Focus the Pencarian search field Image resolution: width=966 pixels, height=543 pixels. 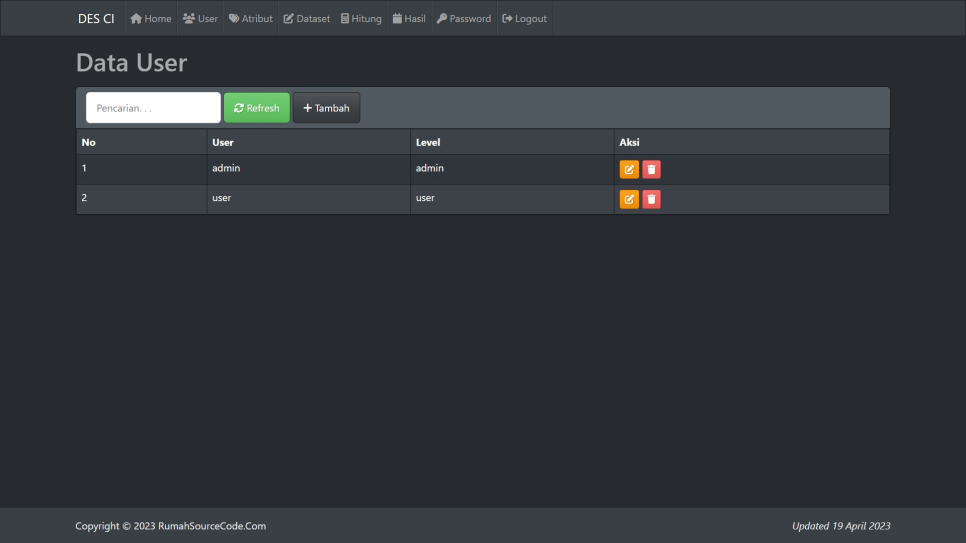(153, 108)
